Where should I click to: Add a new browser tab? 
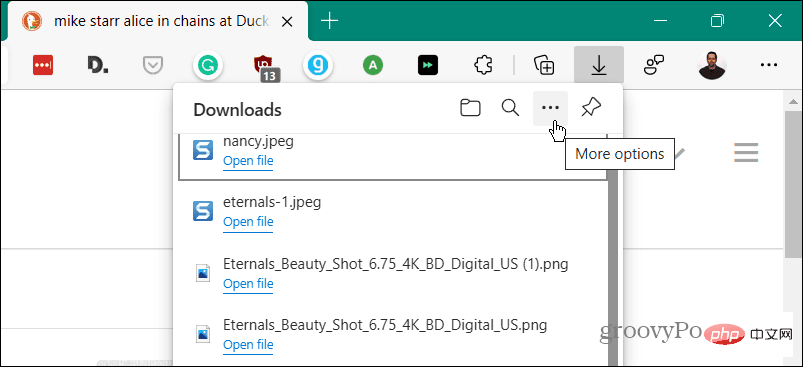point(329,21)
